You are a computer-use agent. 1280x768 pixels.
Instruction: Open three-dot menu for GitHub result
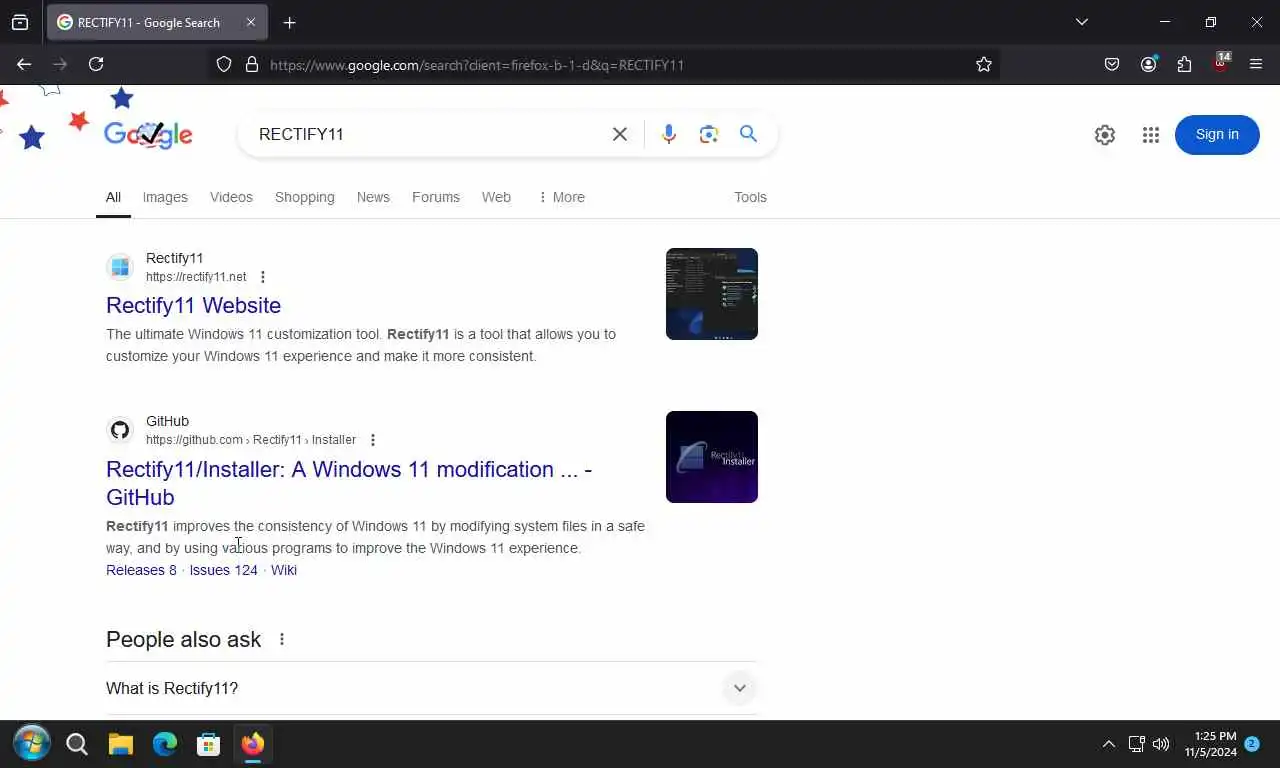point(373,440)
